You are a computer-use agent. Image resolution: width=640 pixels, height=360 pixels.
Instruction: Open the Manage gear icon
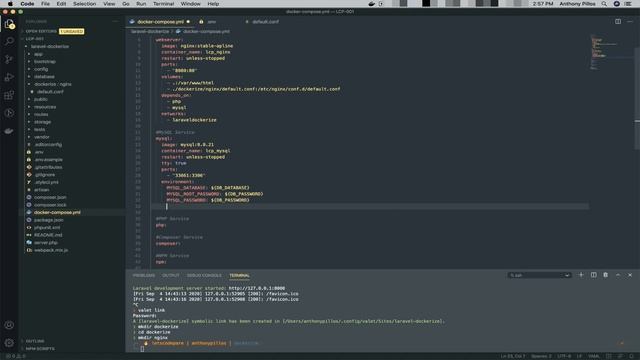[9, 343]
